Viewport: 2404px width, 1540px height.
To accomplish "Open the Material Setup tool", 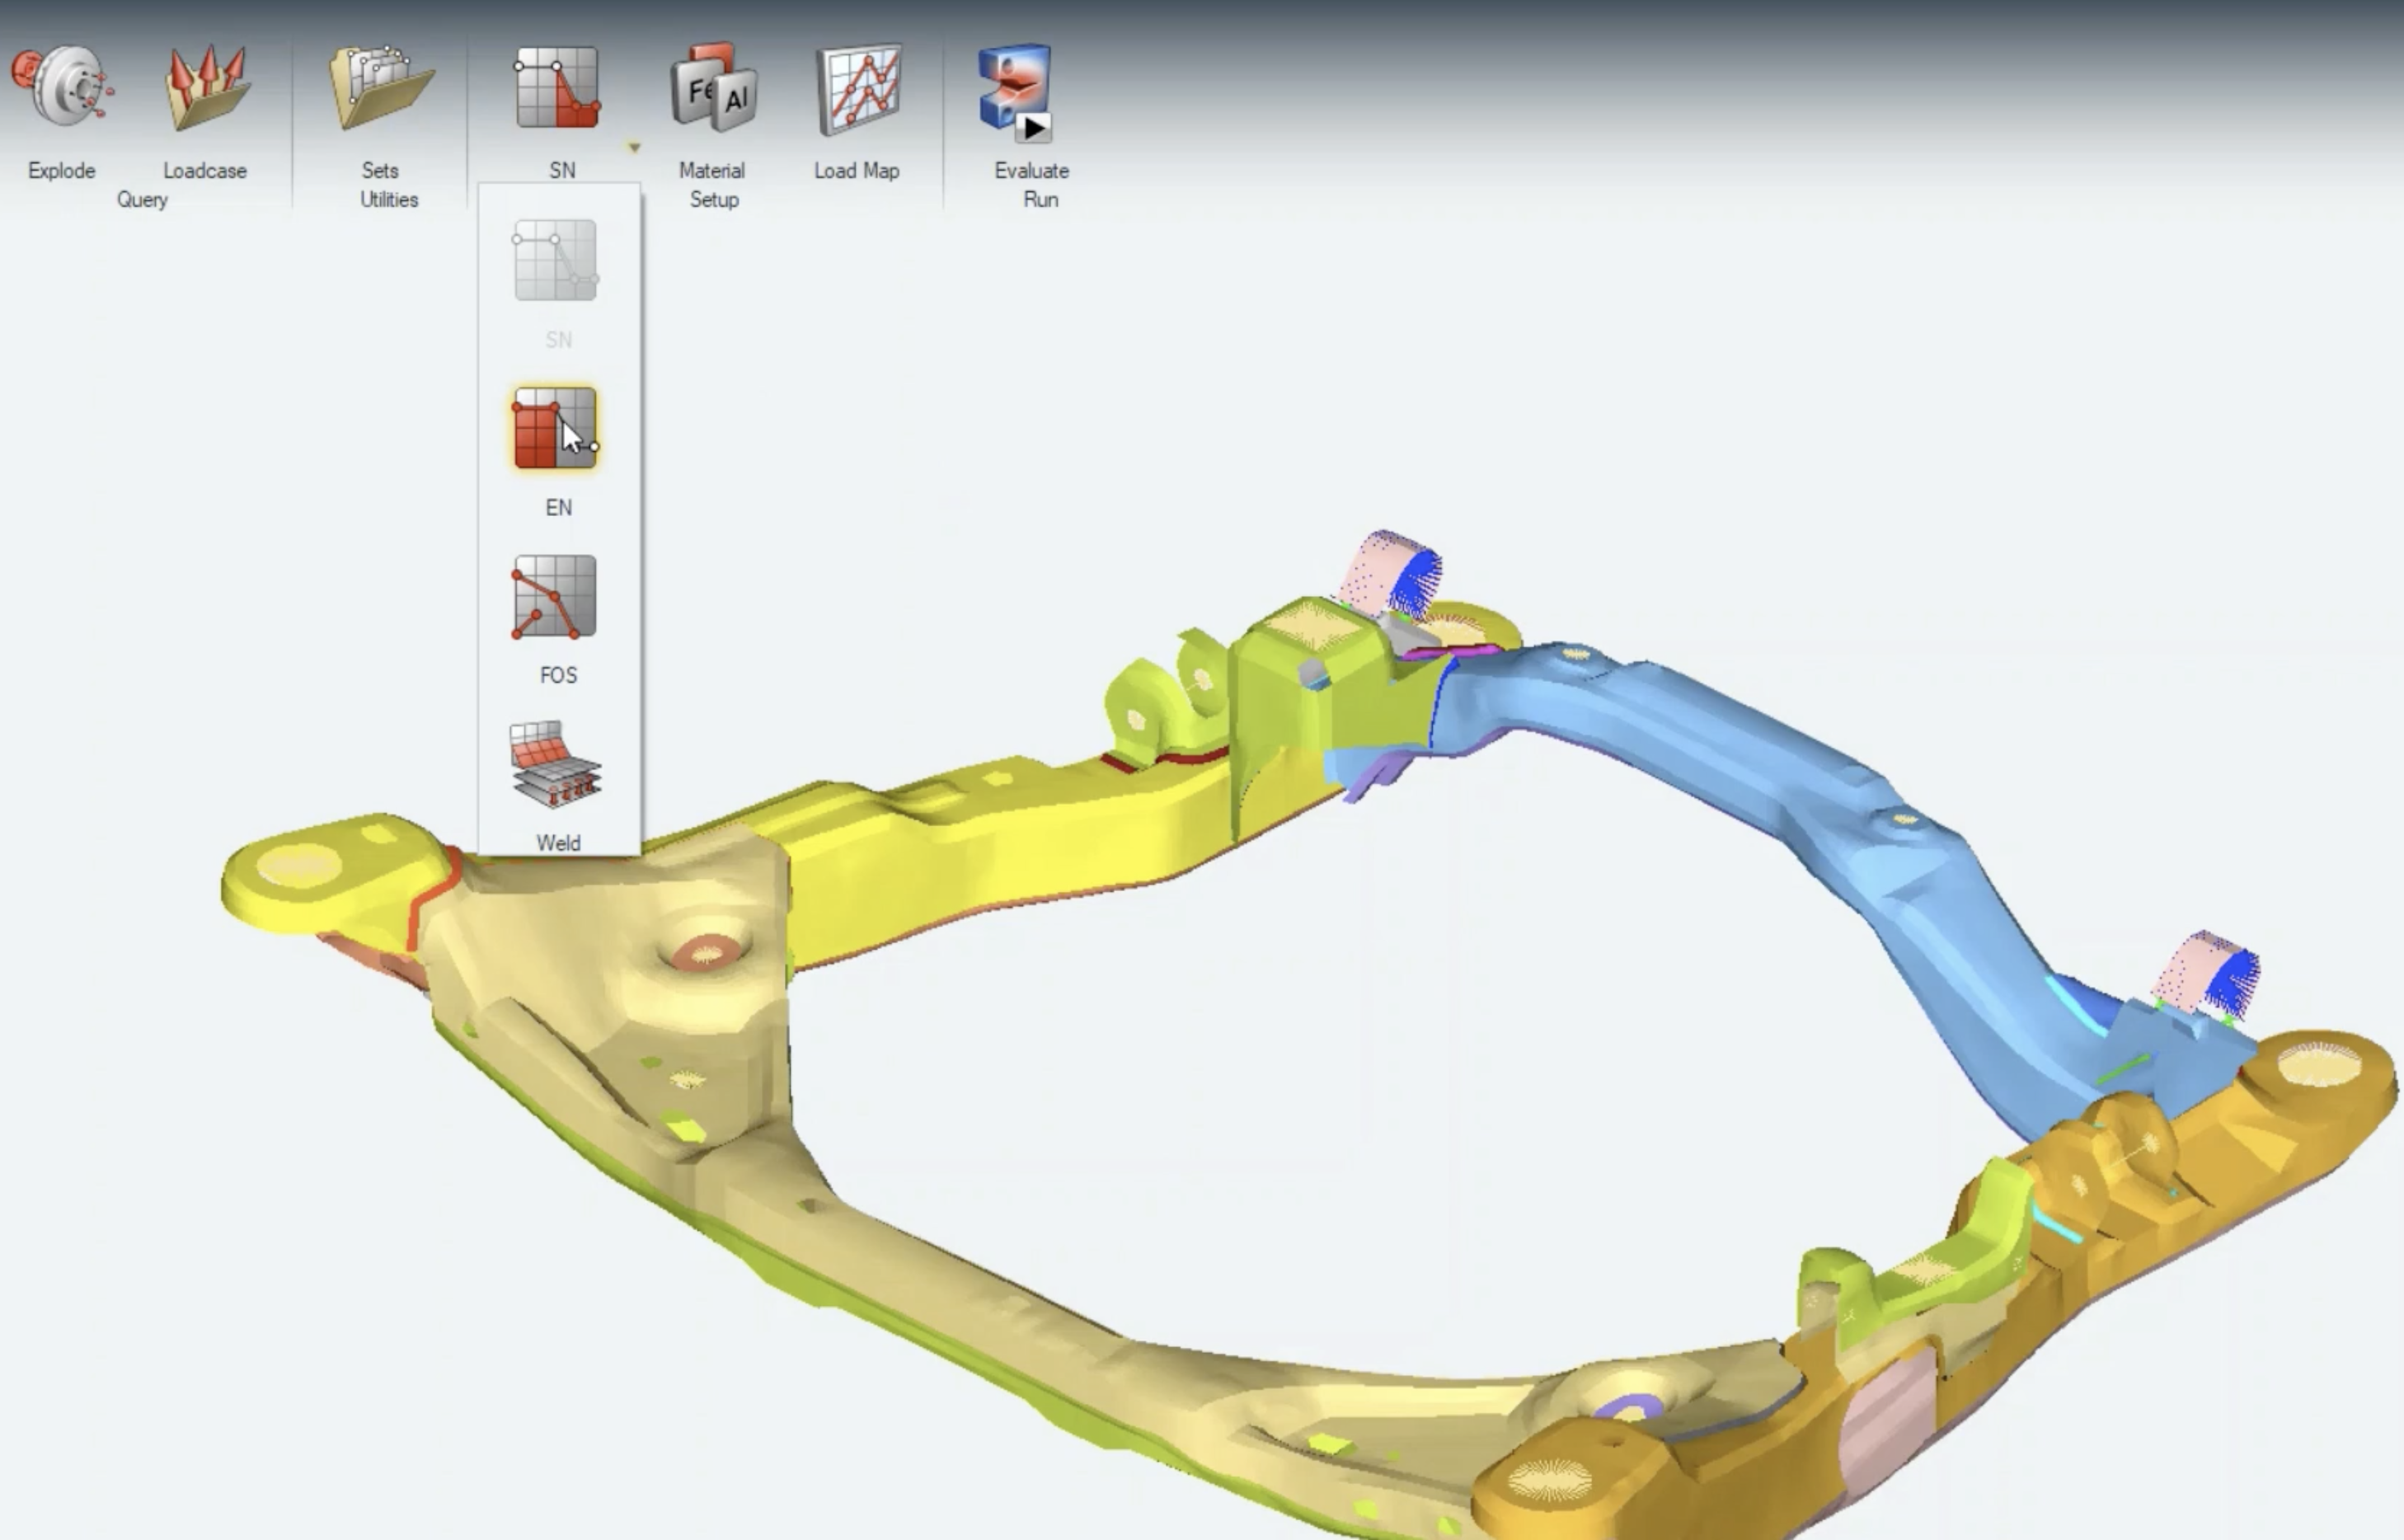I will click(714, 88).
